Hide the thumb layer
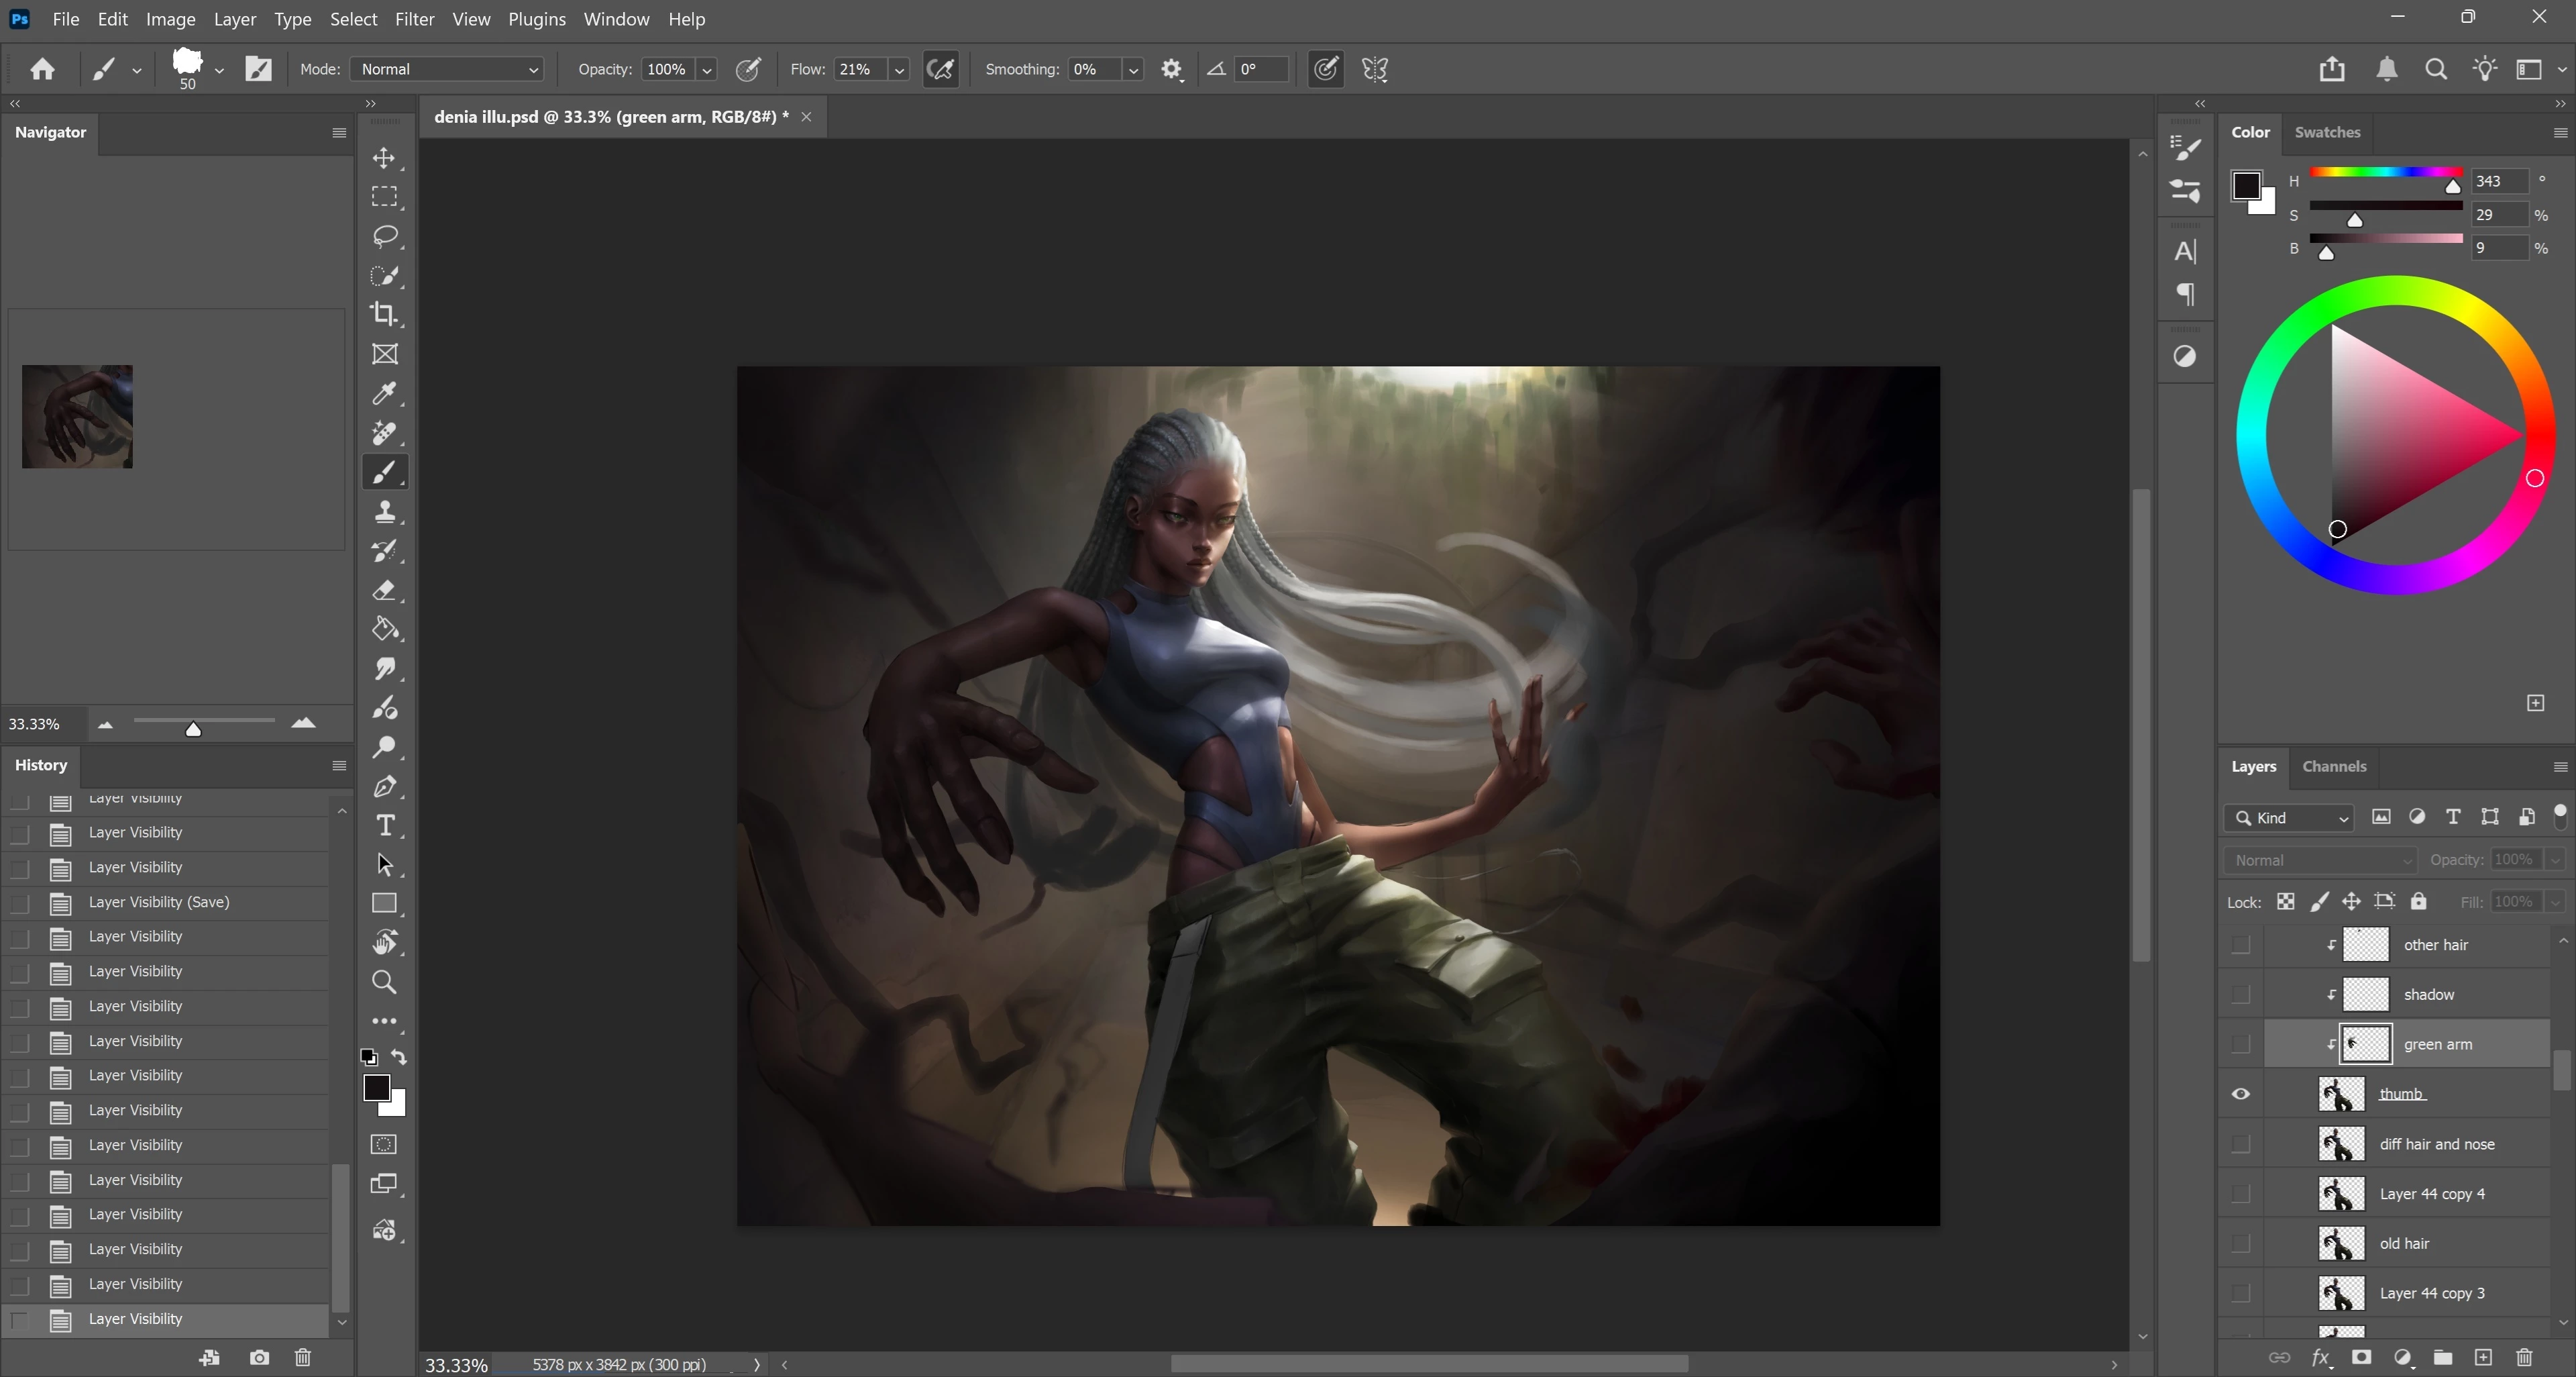This screenshot has height=1377, width=2576. click(2240, 1094)
